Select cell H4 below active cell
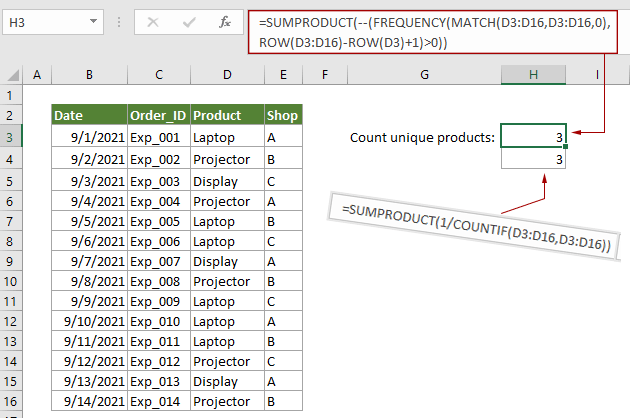Image resolution: width=630 pixels, height=418 pixels. [533, 158]
